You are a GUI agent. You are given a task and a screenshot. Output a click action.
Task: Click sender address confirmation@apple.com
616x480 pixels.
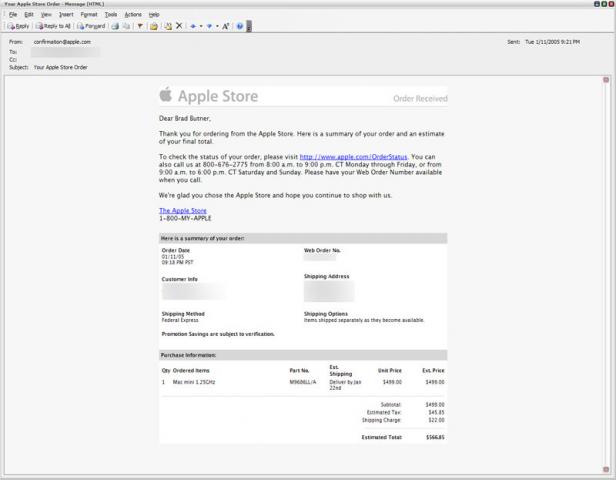[x=62, y=42]
